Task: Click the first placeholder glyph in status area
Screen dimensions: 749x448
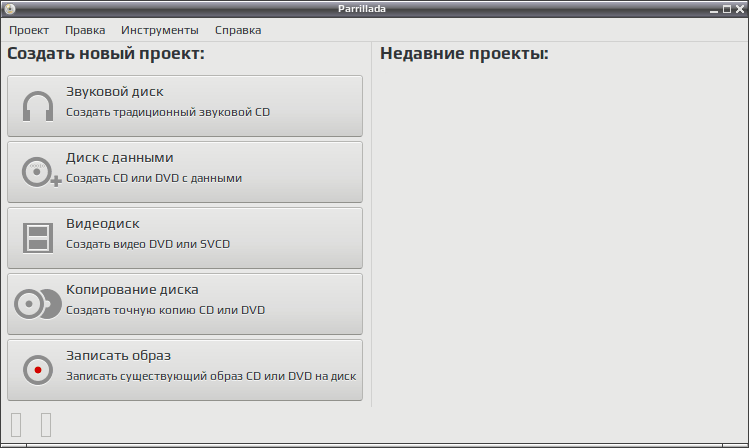Action: pos(16,425)
